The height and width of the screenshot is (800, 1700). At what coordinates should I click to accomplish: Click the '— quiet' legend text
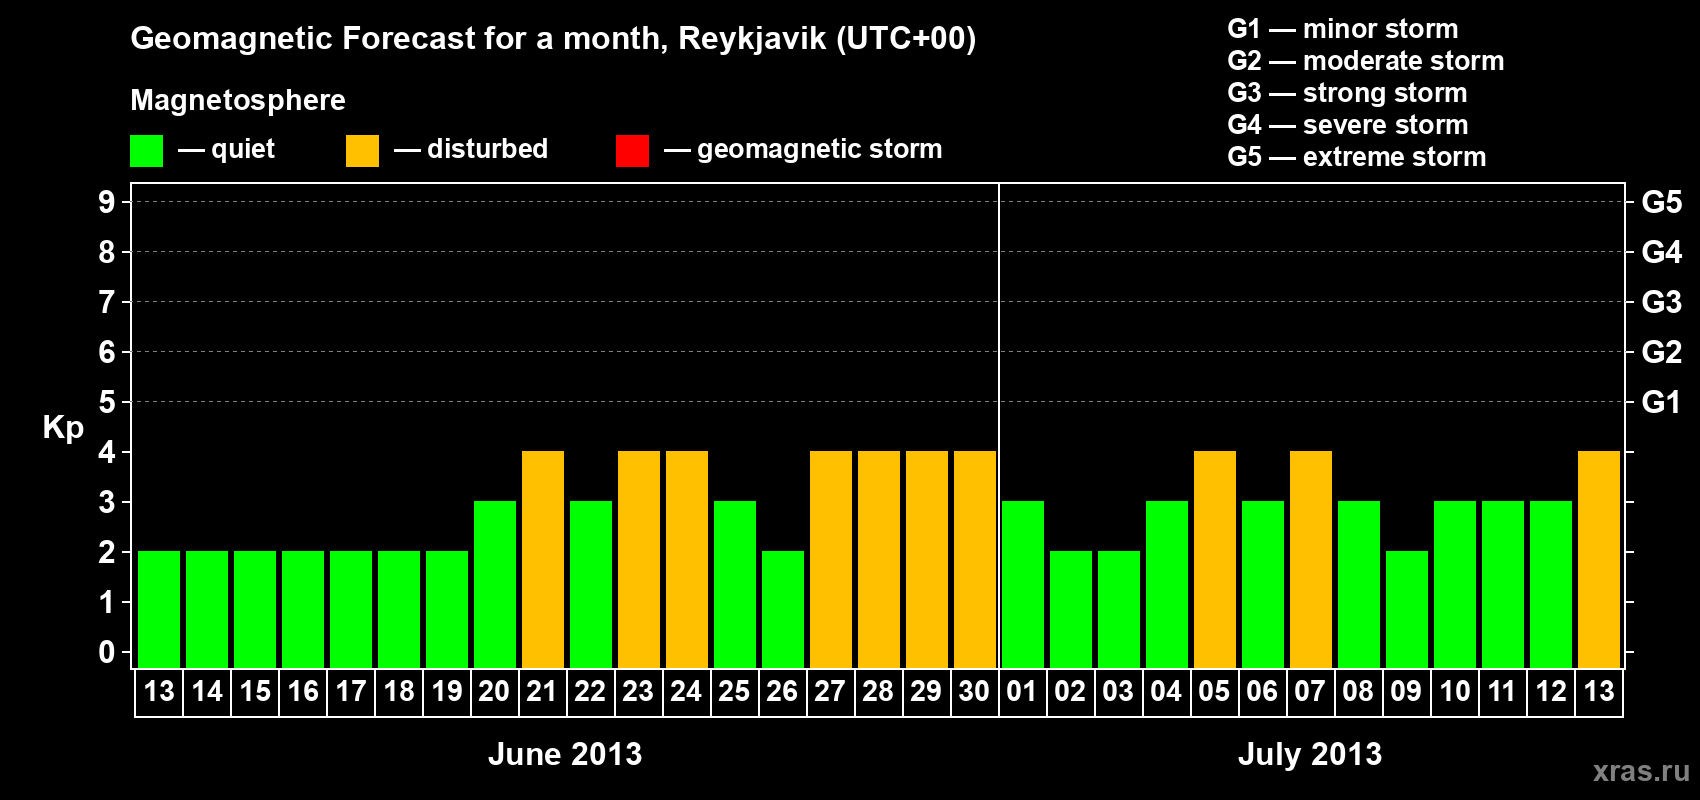pos(227,149)
